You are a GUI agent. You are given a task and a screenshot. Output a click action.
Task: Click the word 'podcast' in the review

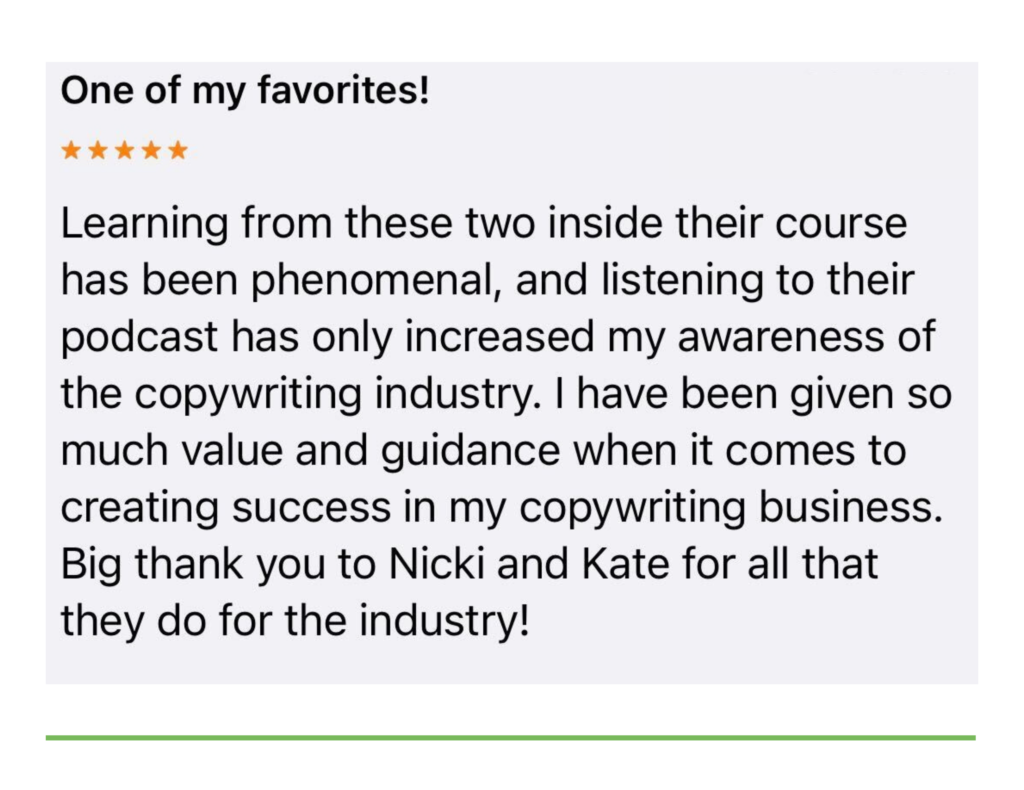tap(139, 338)
